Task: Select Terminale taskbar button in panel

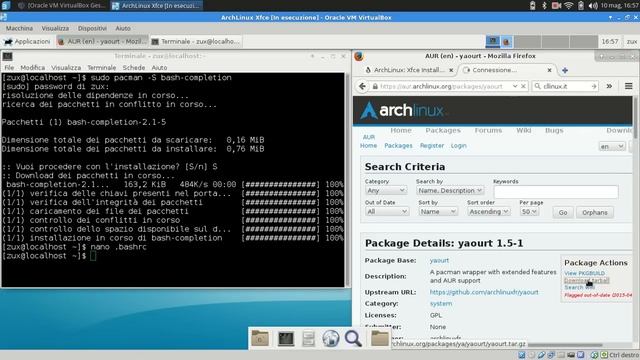Action: tap(196, 41)
